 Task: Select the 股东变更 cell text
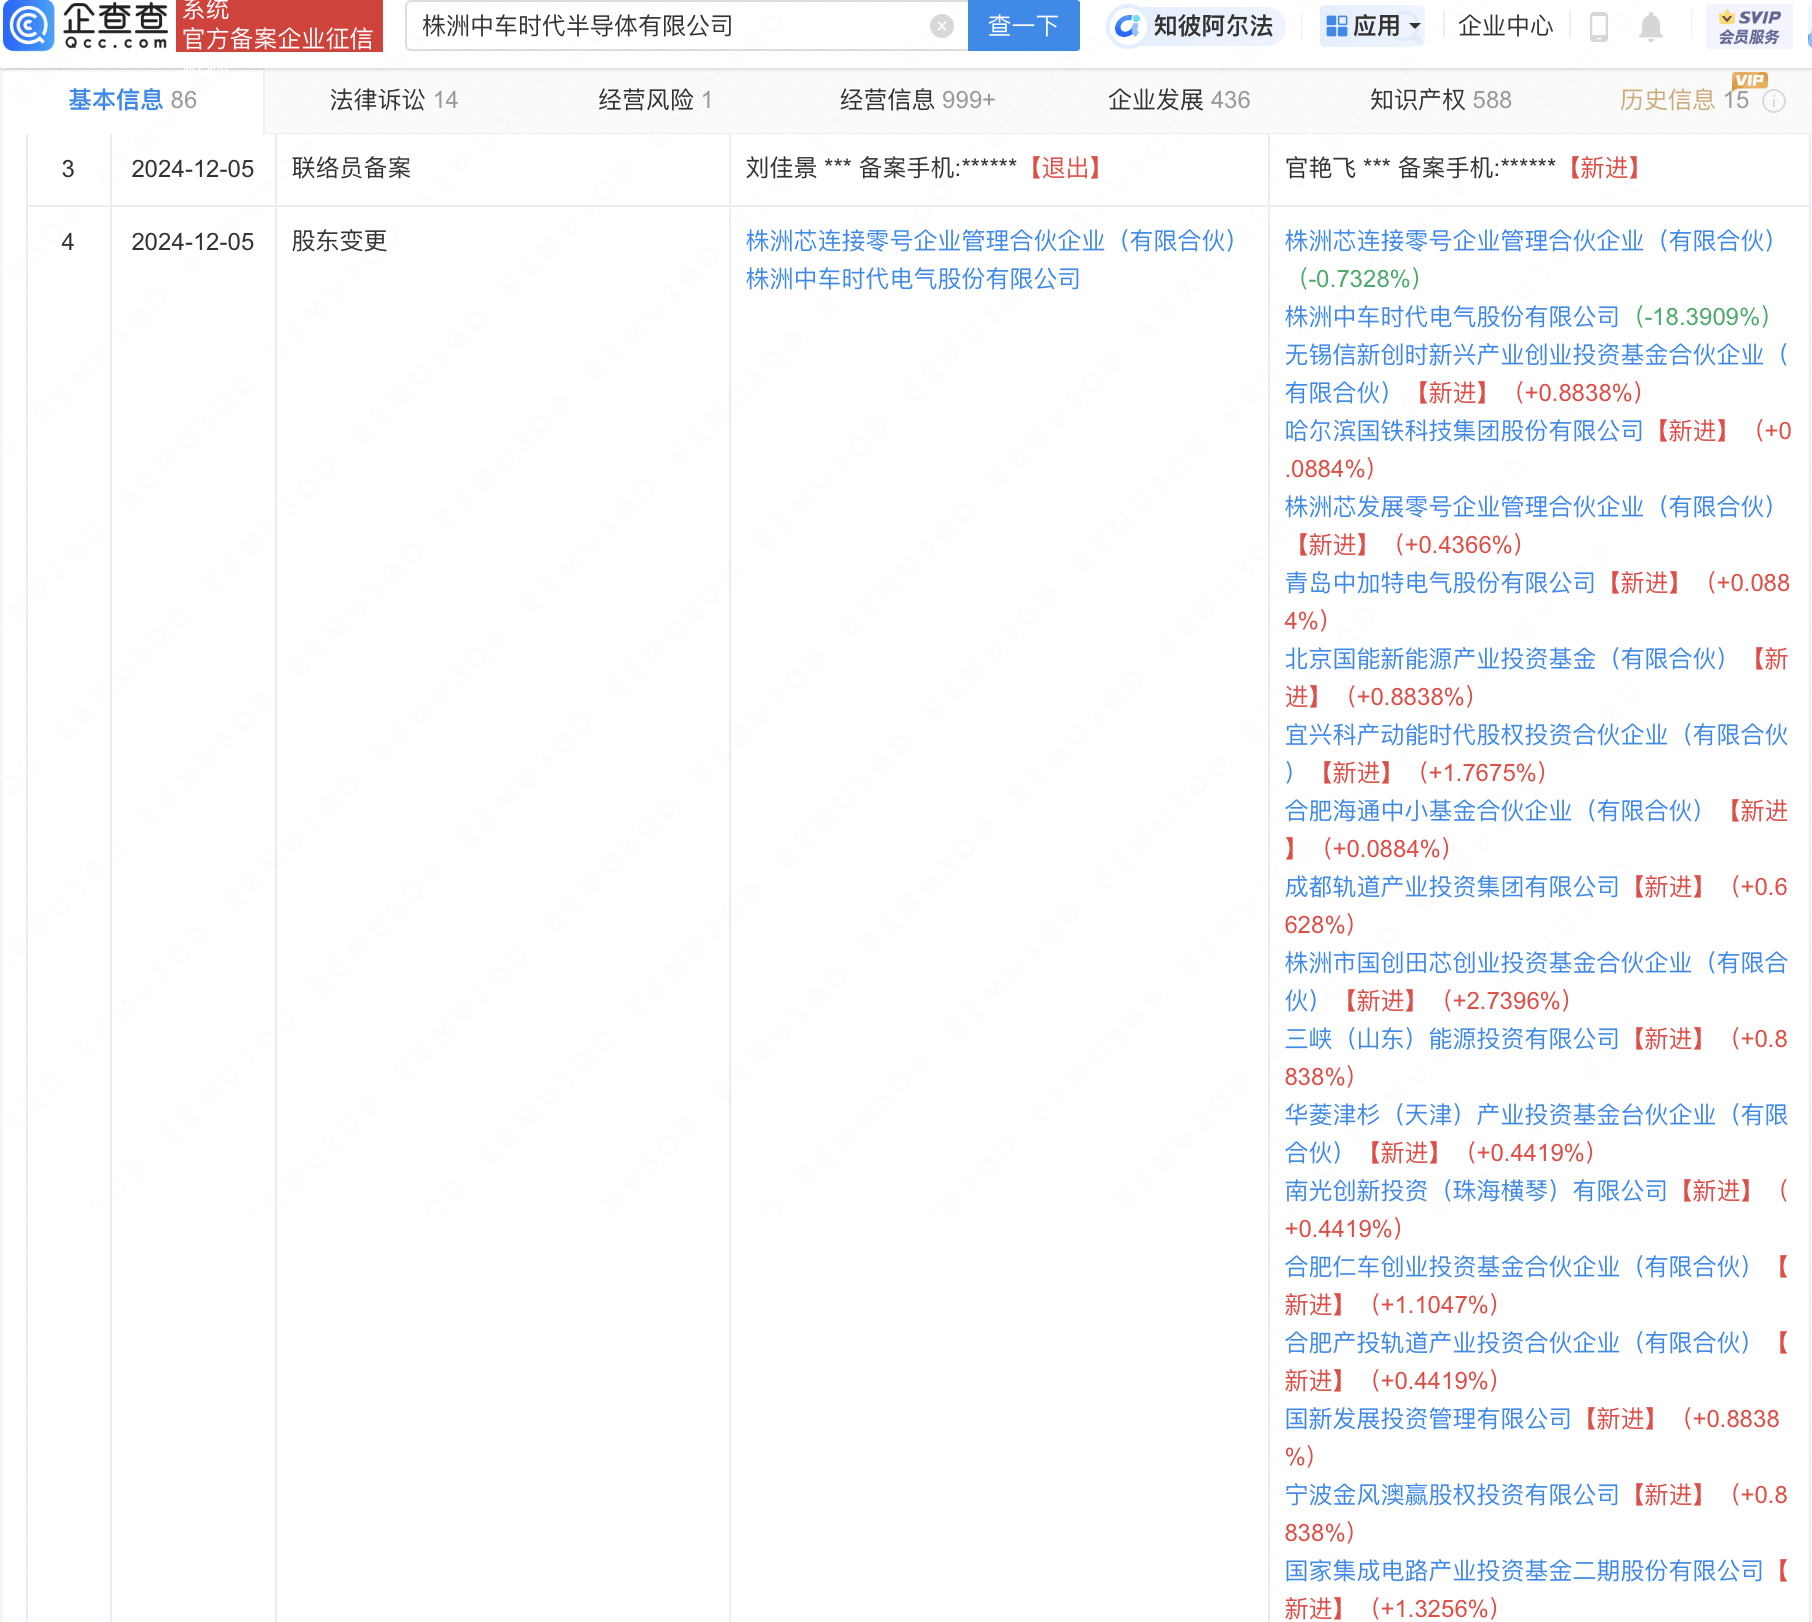tap(340, 241)
